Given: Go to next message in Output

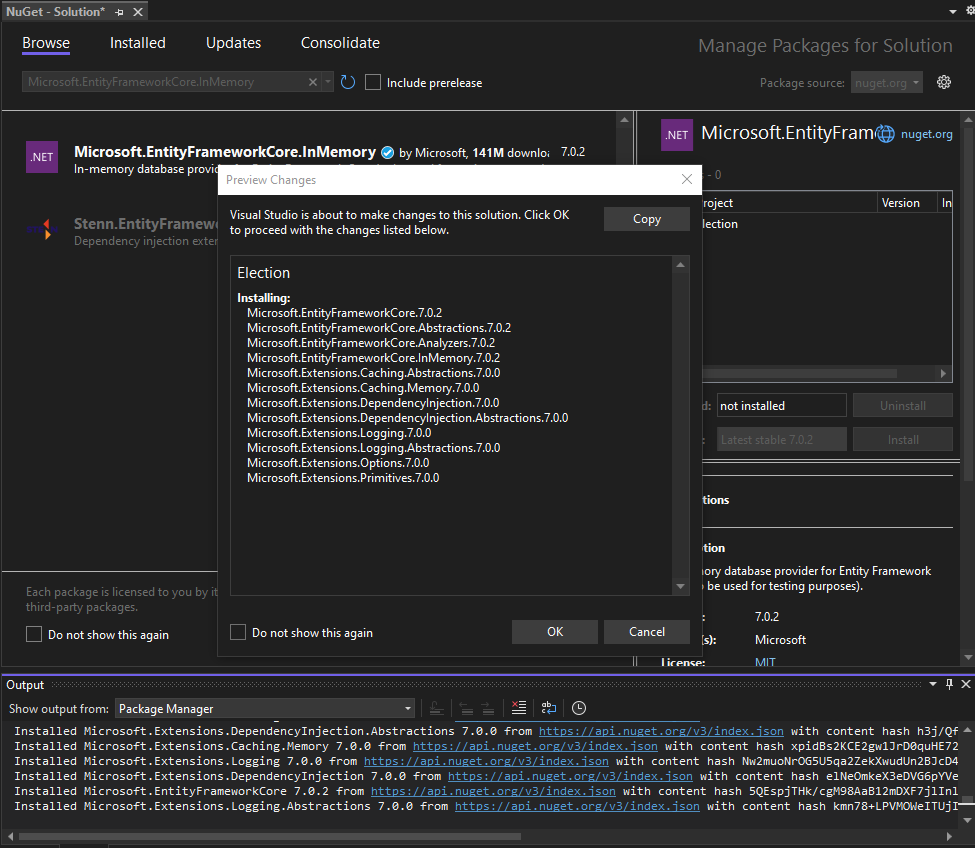Looking at the screenshot, I should tap(486, 708).
